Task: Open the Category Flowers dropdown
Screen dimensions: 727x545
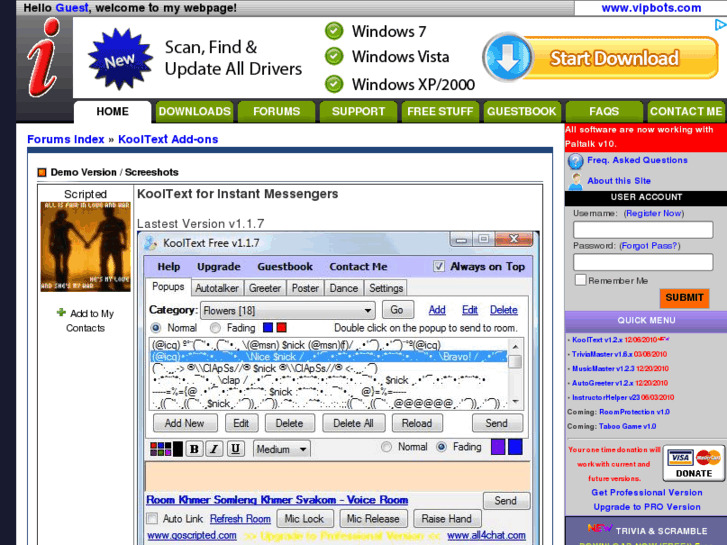Action: (287, 310)
